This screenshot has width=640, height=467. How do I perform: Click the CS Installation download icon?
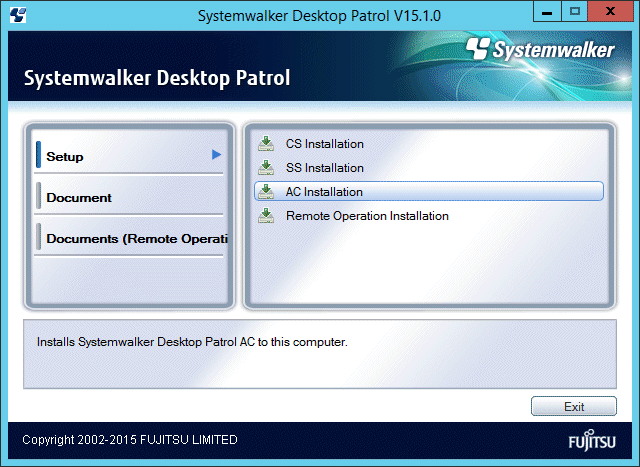pos(266,144)
